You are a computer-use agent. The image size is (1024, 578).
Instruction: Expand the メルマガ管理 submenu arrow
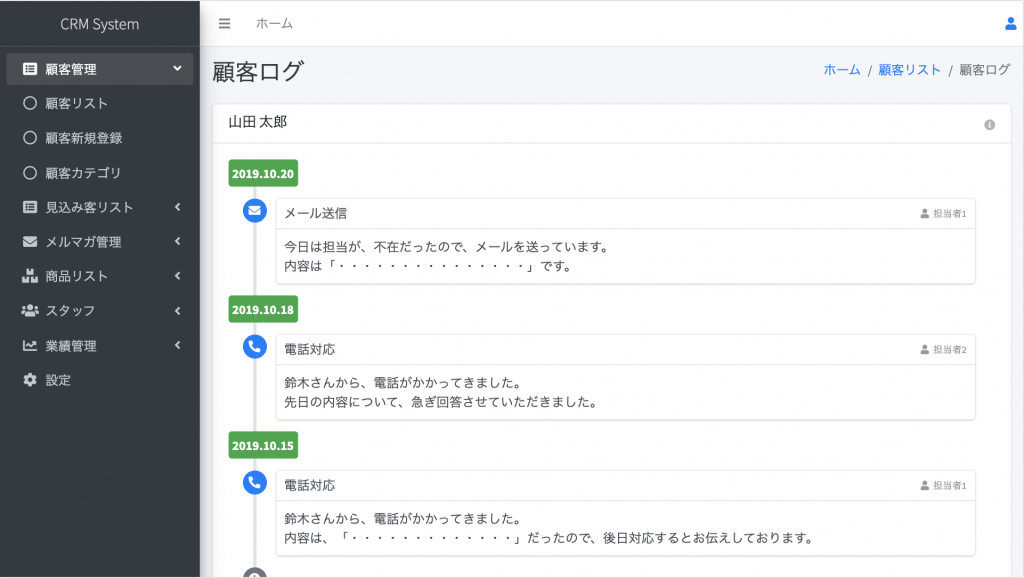[x=177, y=242]
